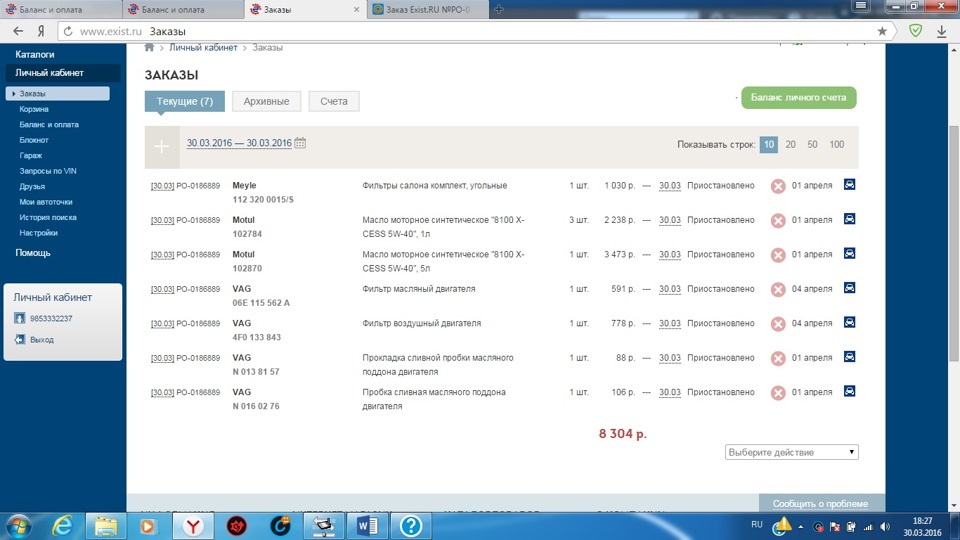Open Корзина in the sidebar

pos(34,109)
